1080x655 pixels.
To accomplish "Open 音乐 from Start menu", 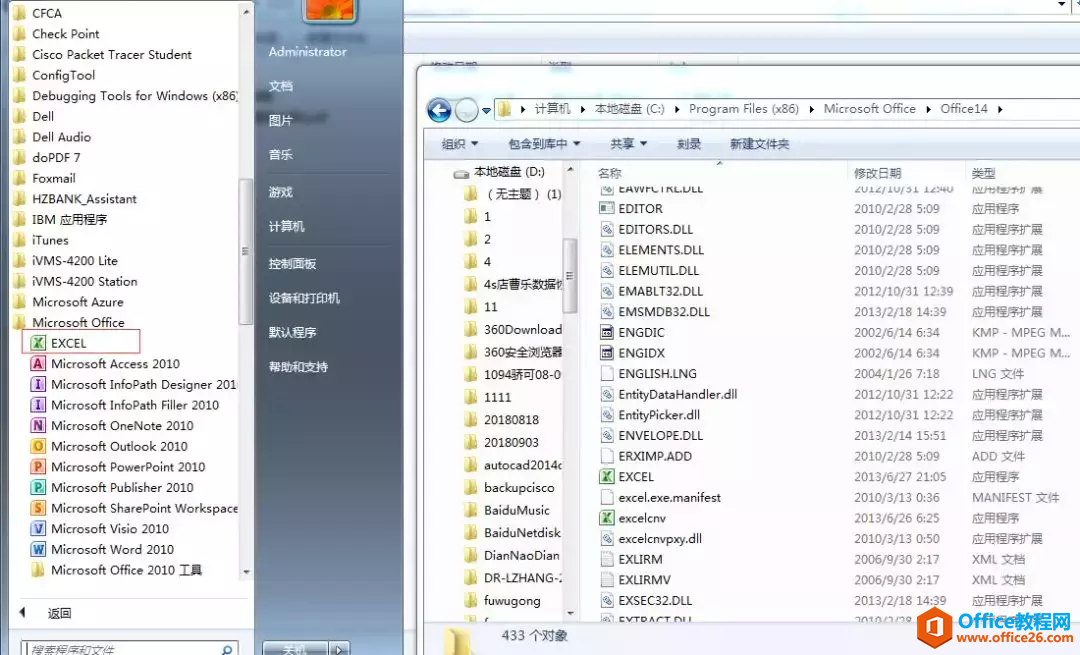I will coord(281,155).
